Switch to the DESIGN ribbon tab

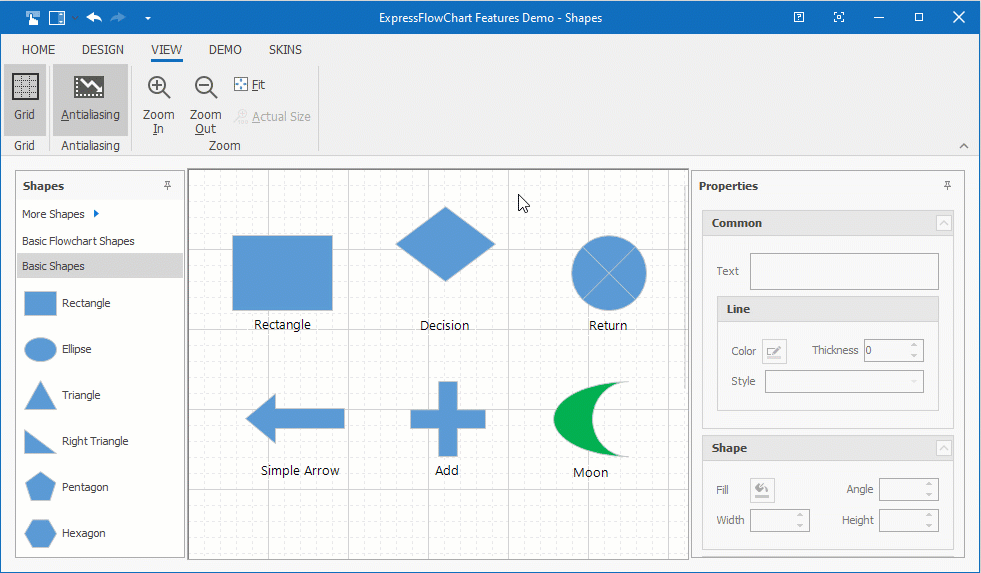click(x=103, y=50)
